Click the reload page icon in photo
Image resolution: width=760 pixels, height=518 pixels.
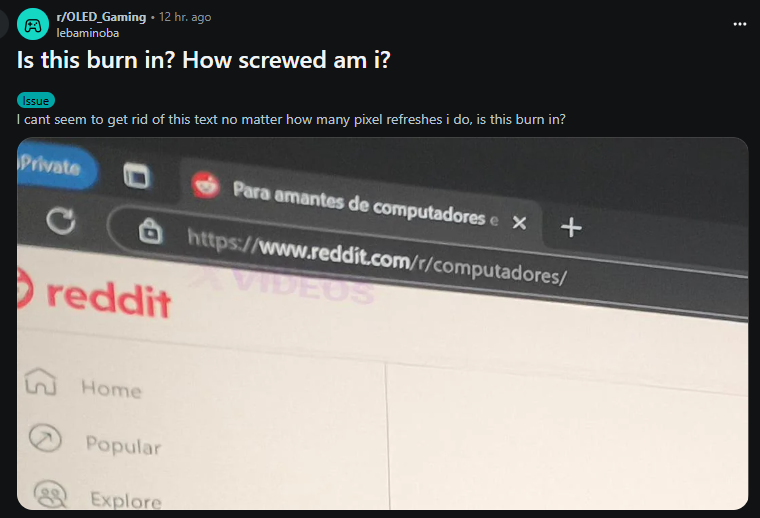point(61,221)
